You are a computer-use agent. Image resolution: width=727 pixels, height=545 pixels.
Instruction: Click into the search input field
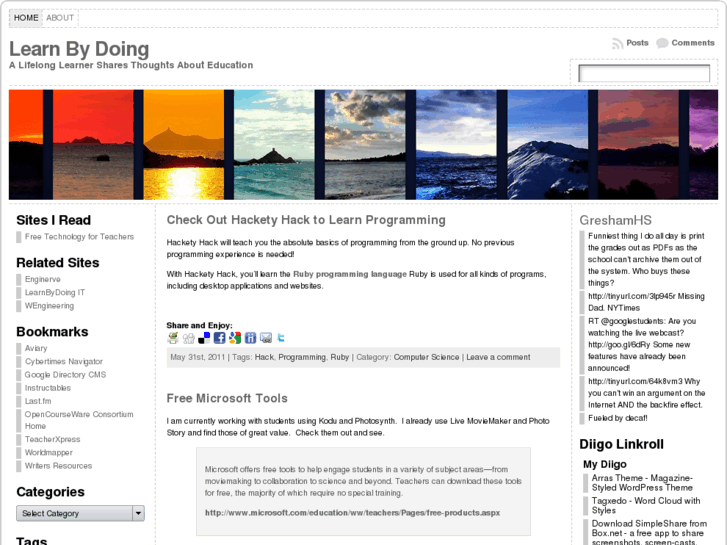644,73
